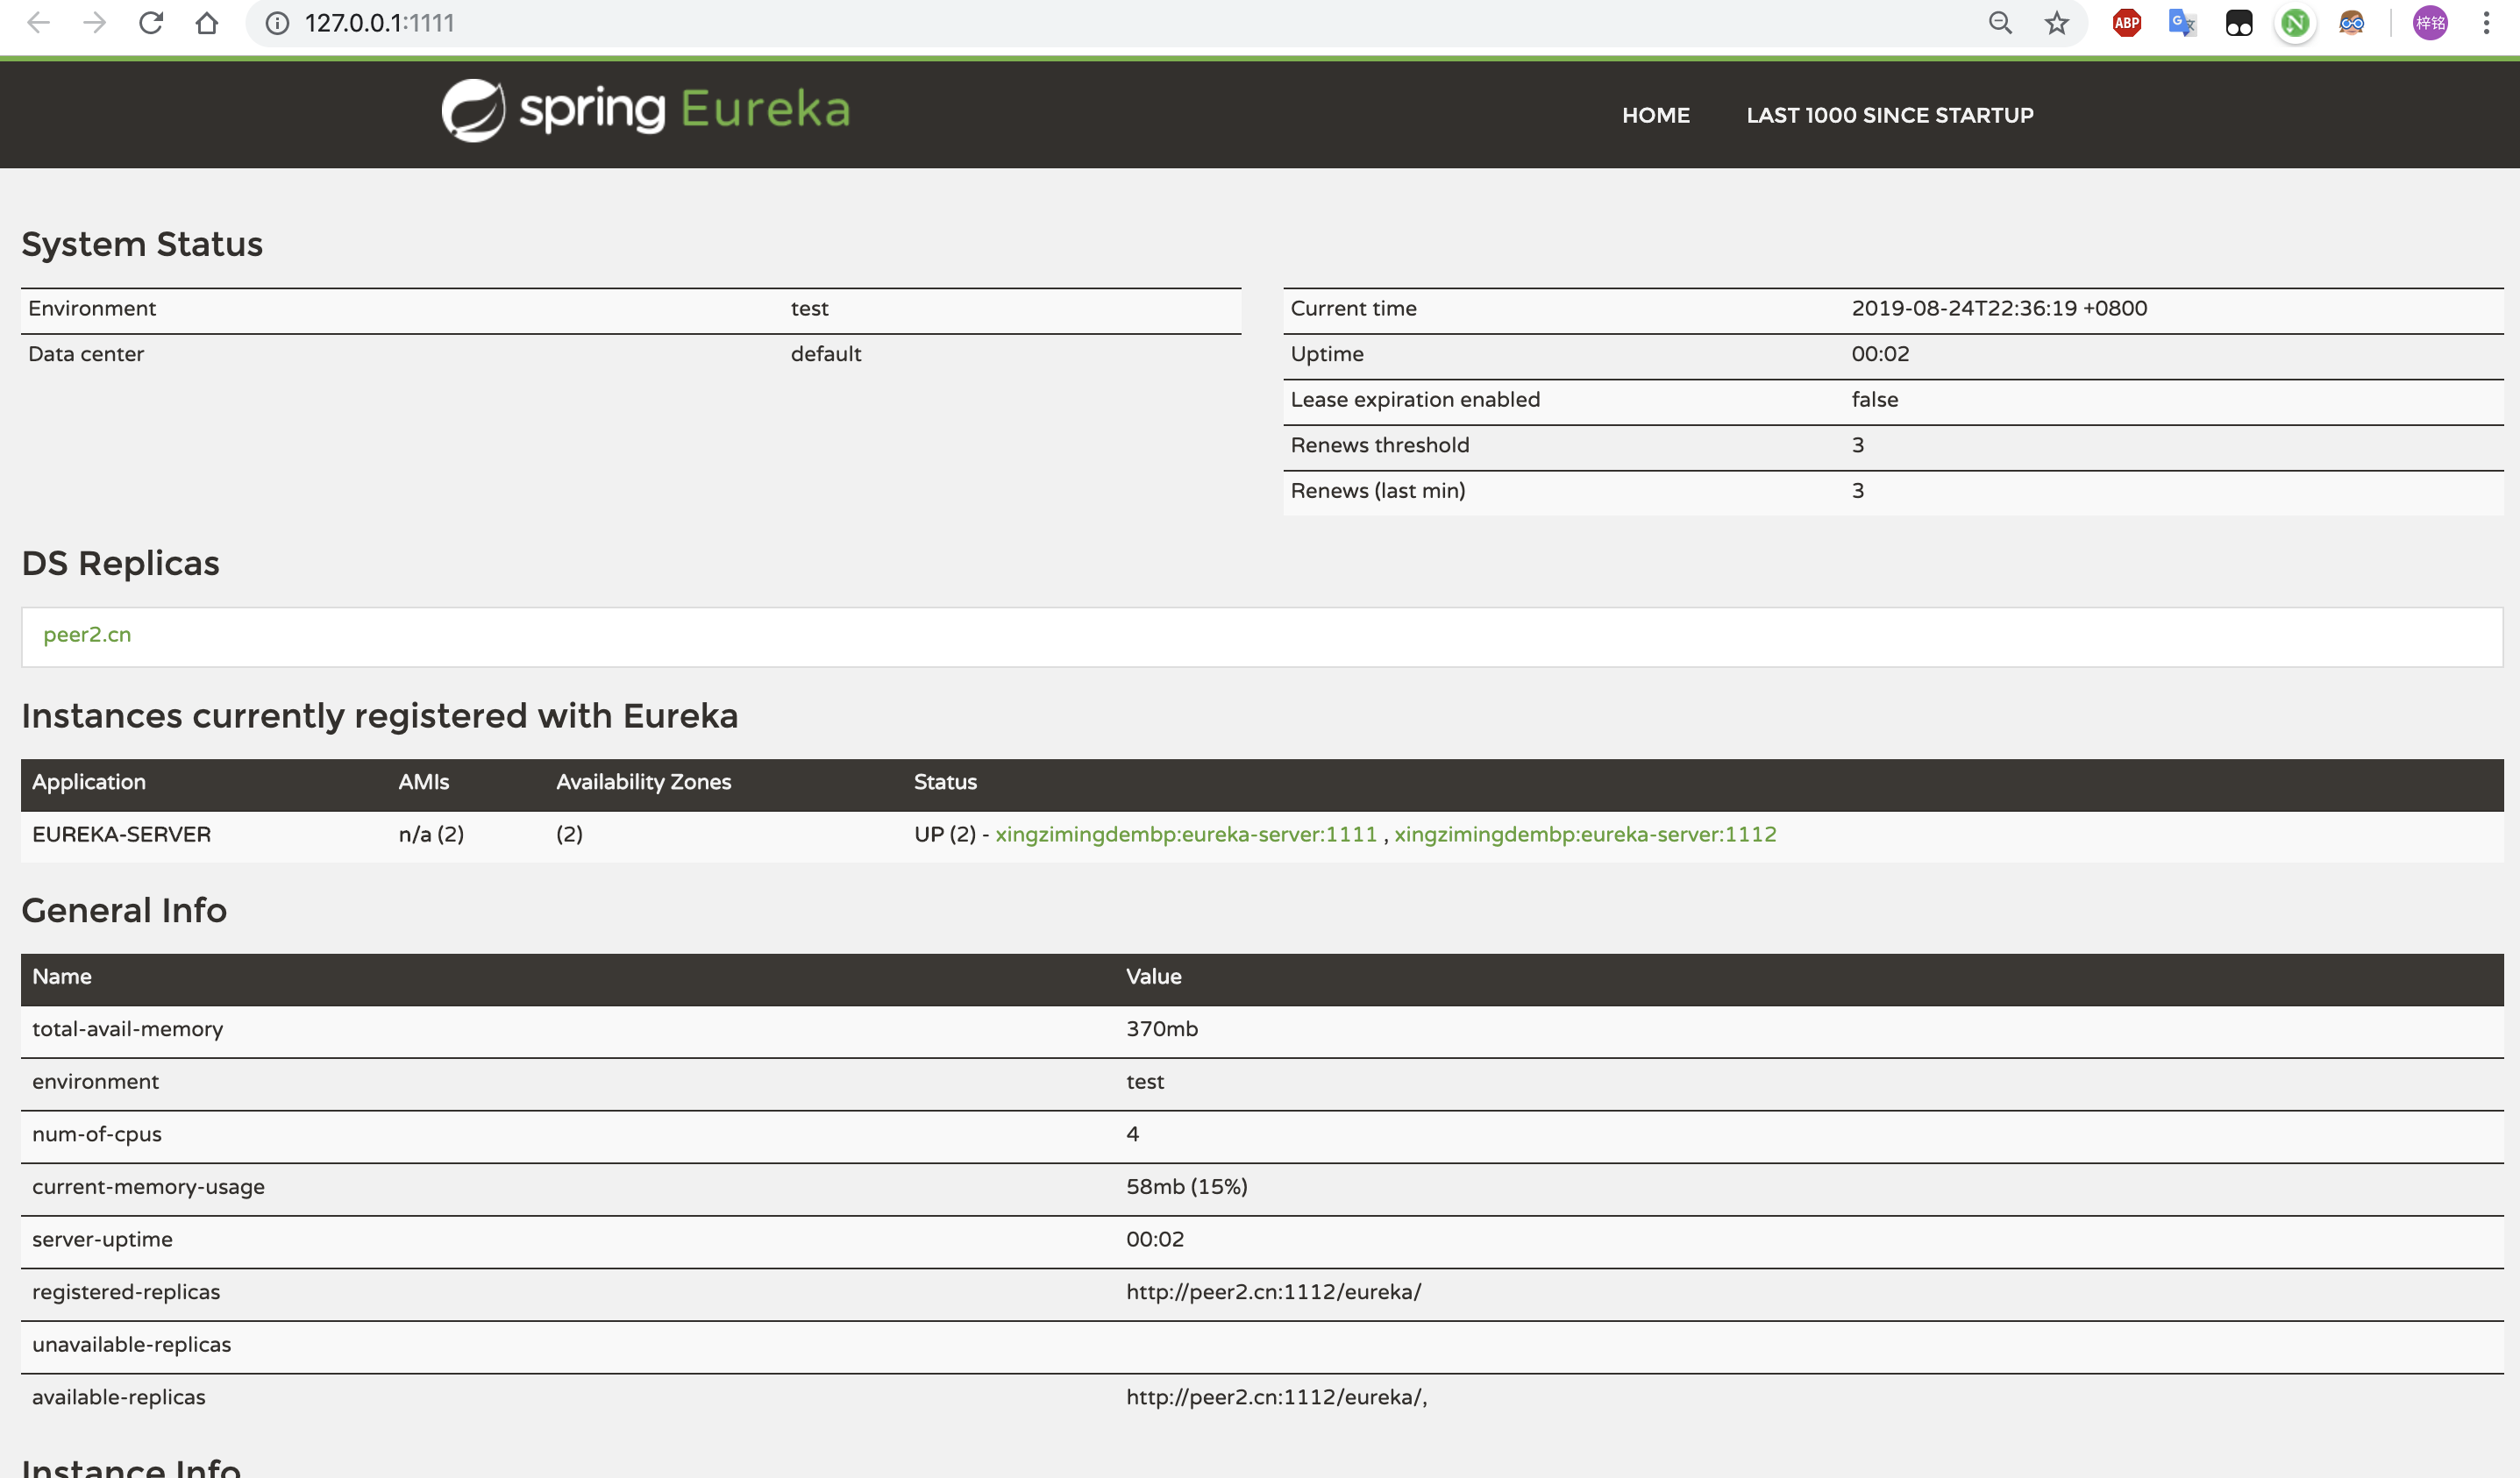Select the General Info heading
The image size is (2520, 1478).
coord(124,910)
